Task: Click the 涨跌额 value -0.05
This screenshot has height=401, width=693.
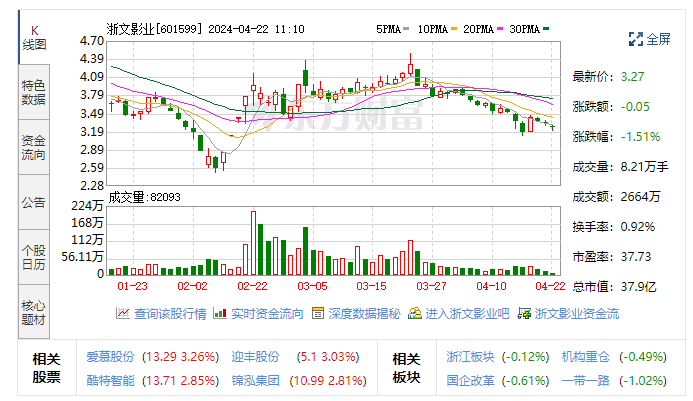Action: pyautogui.click(x=635, y=107)
